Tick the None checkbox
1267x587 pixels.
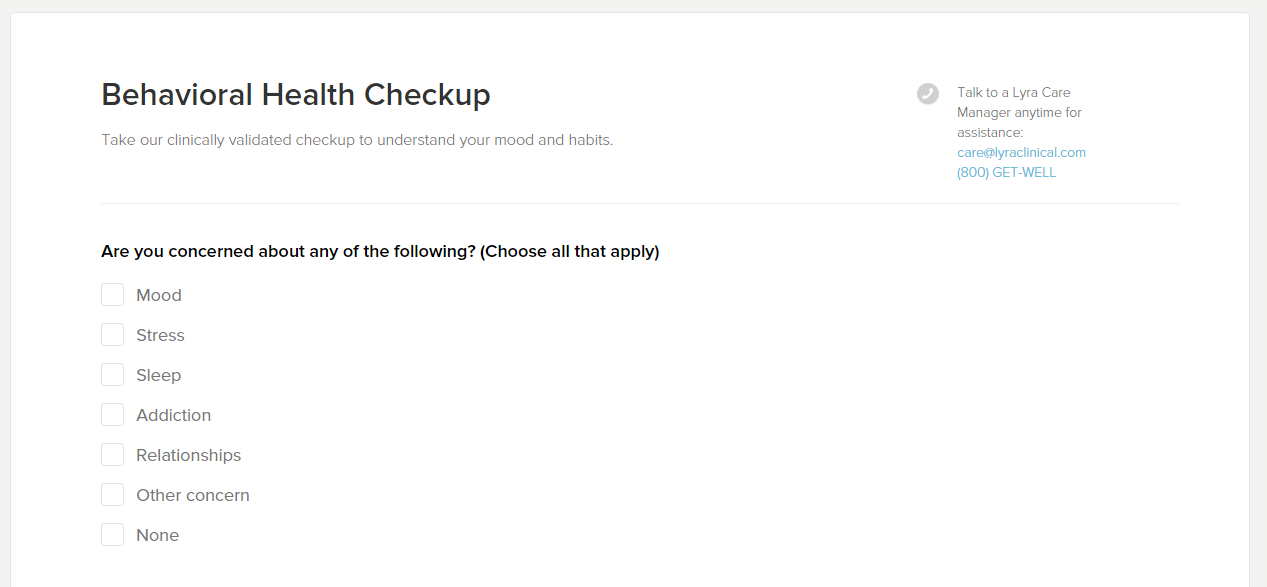113,535
